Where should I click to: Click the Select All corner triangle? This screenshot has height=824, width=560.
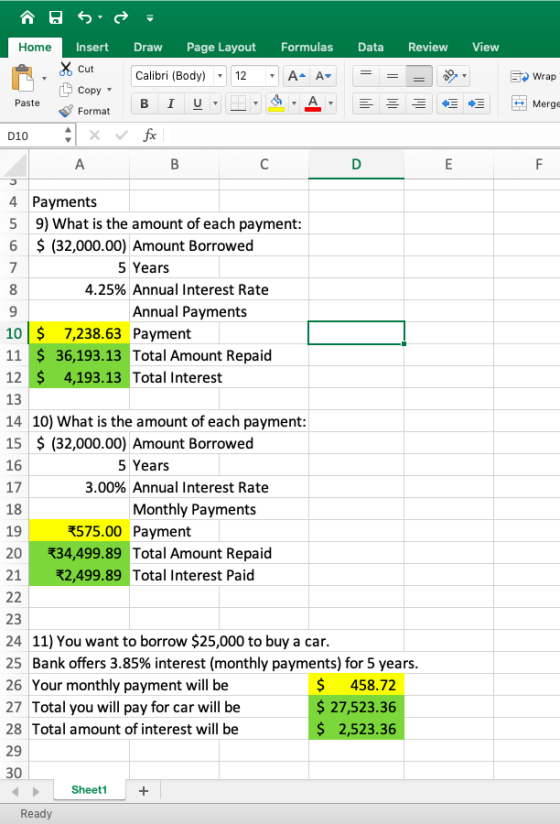(x=15, y=164)
